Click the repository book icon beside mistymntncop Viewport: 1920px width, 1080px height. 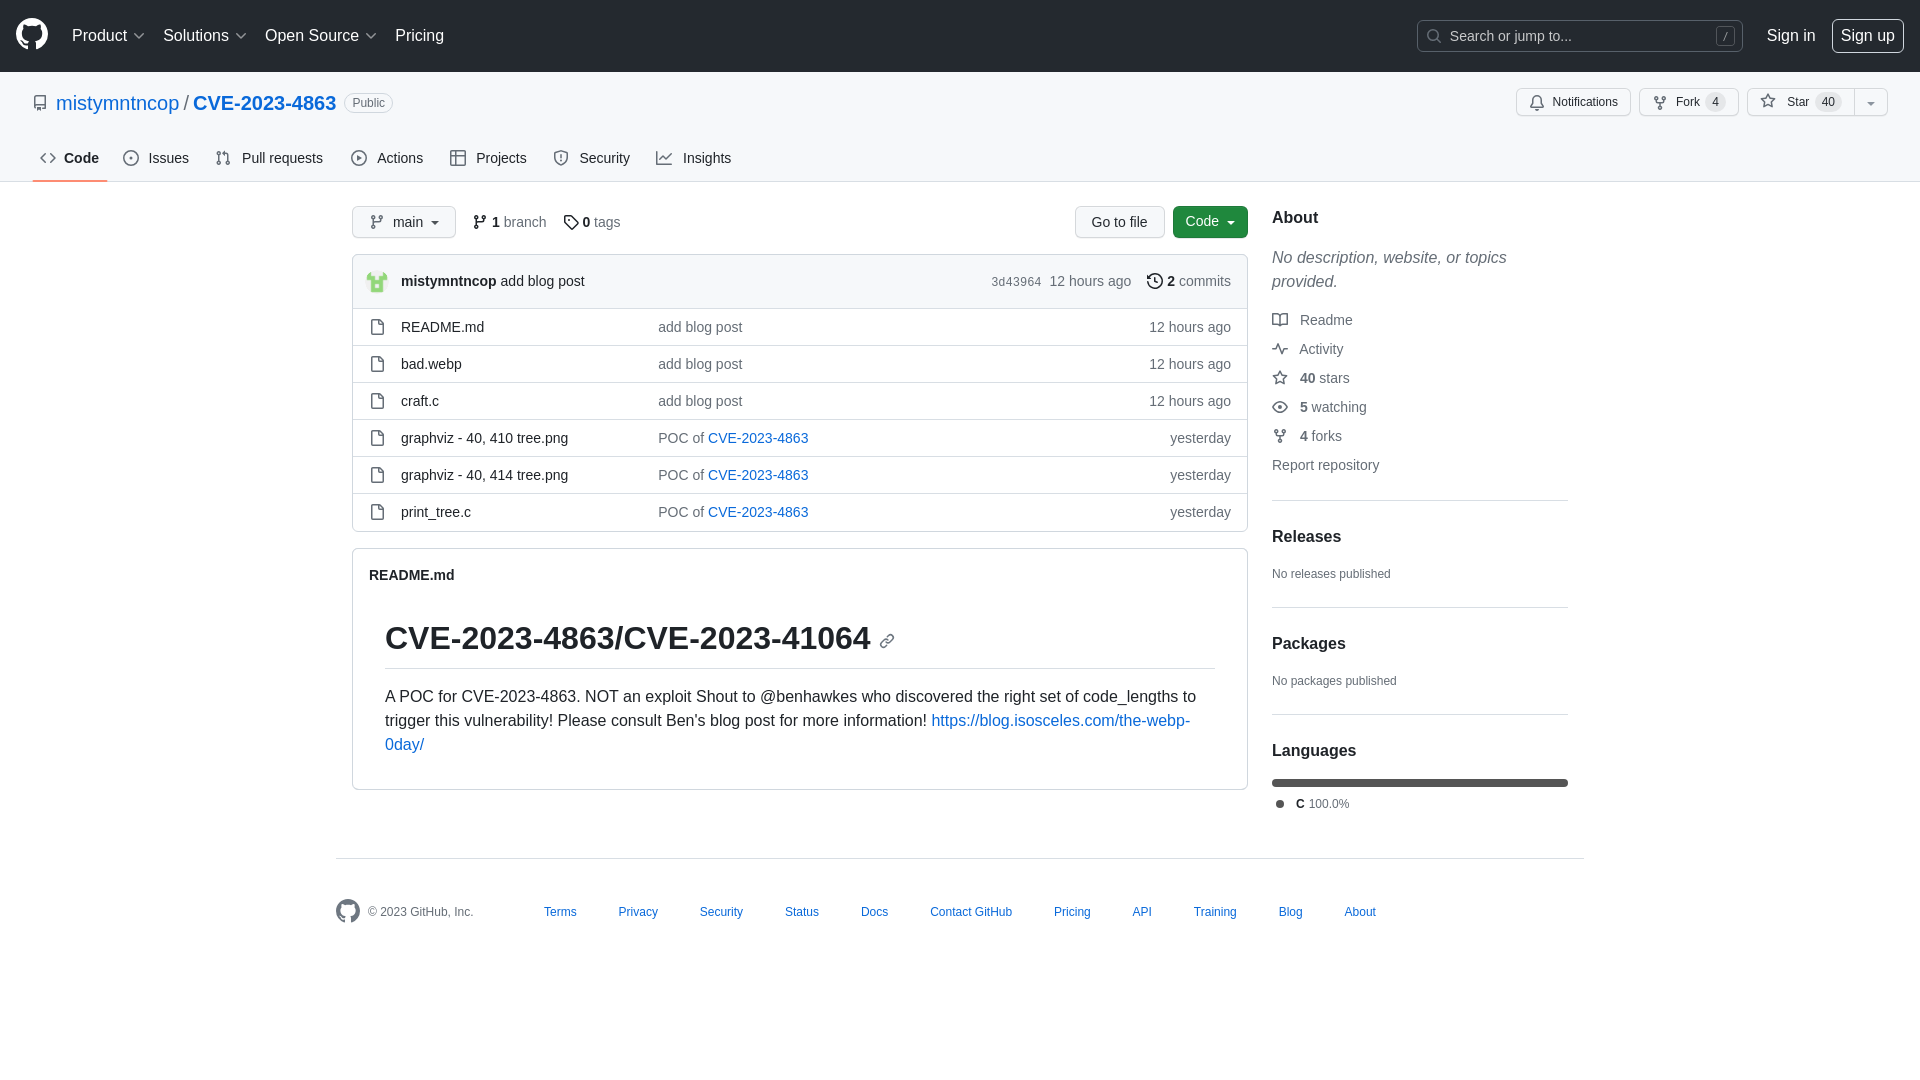[40, 103]
